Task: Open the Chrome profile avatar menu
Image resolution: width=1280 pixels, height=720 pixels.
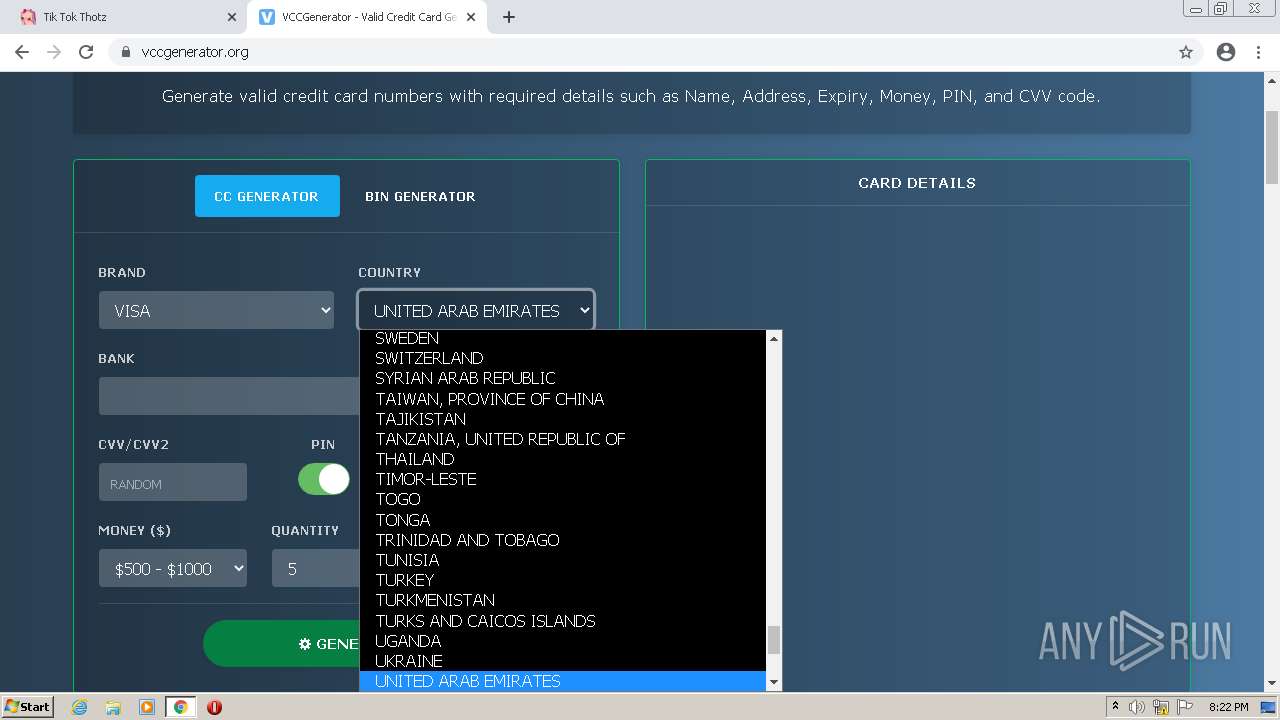Action: pos(1226,52)
